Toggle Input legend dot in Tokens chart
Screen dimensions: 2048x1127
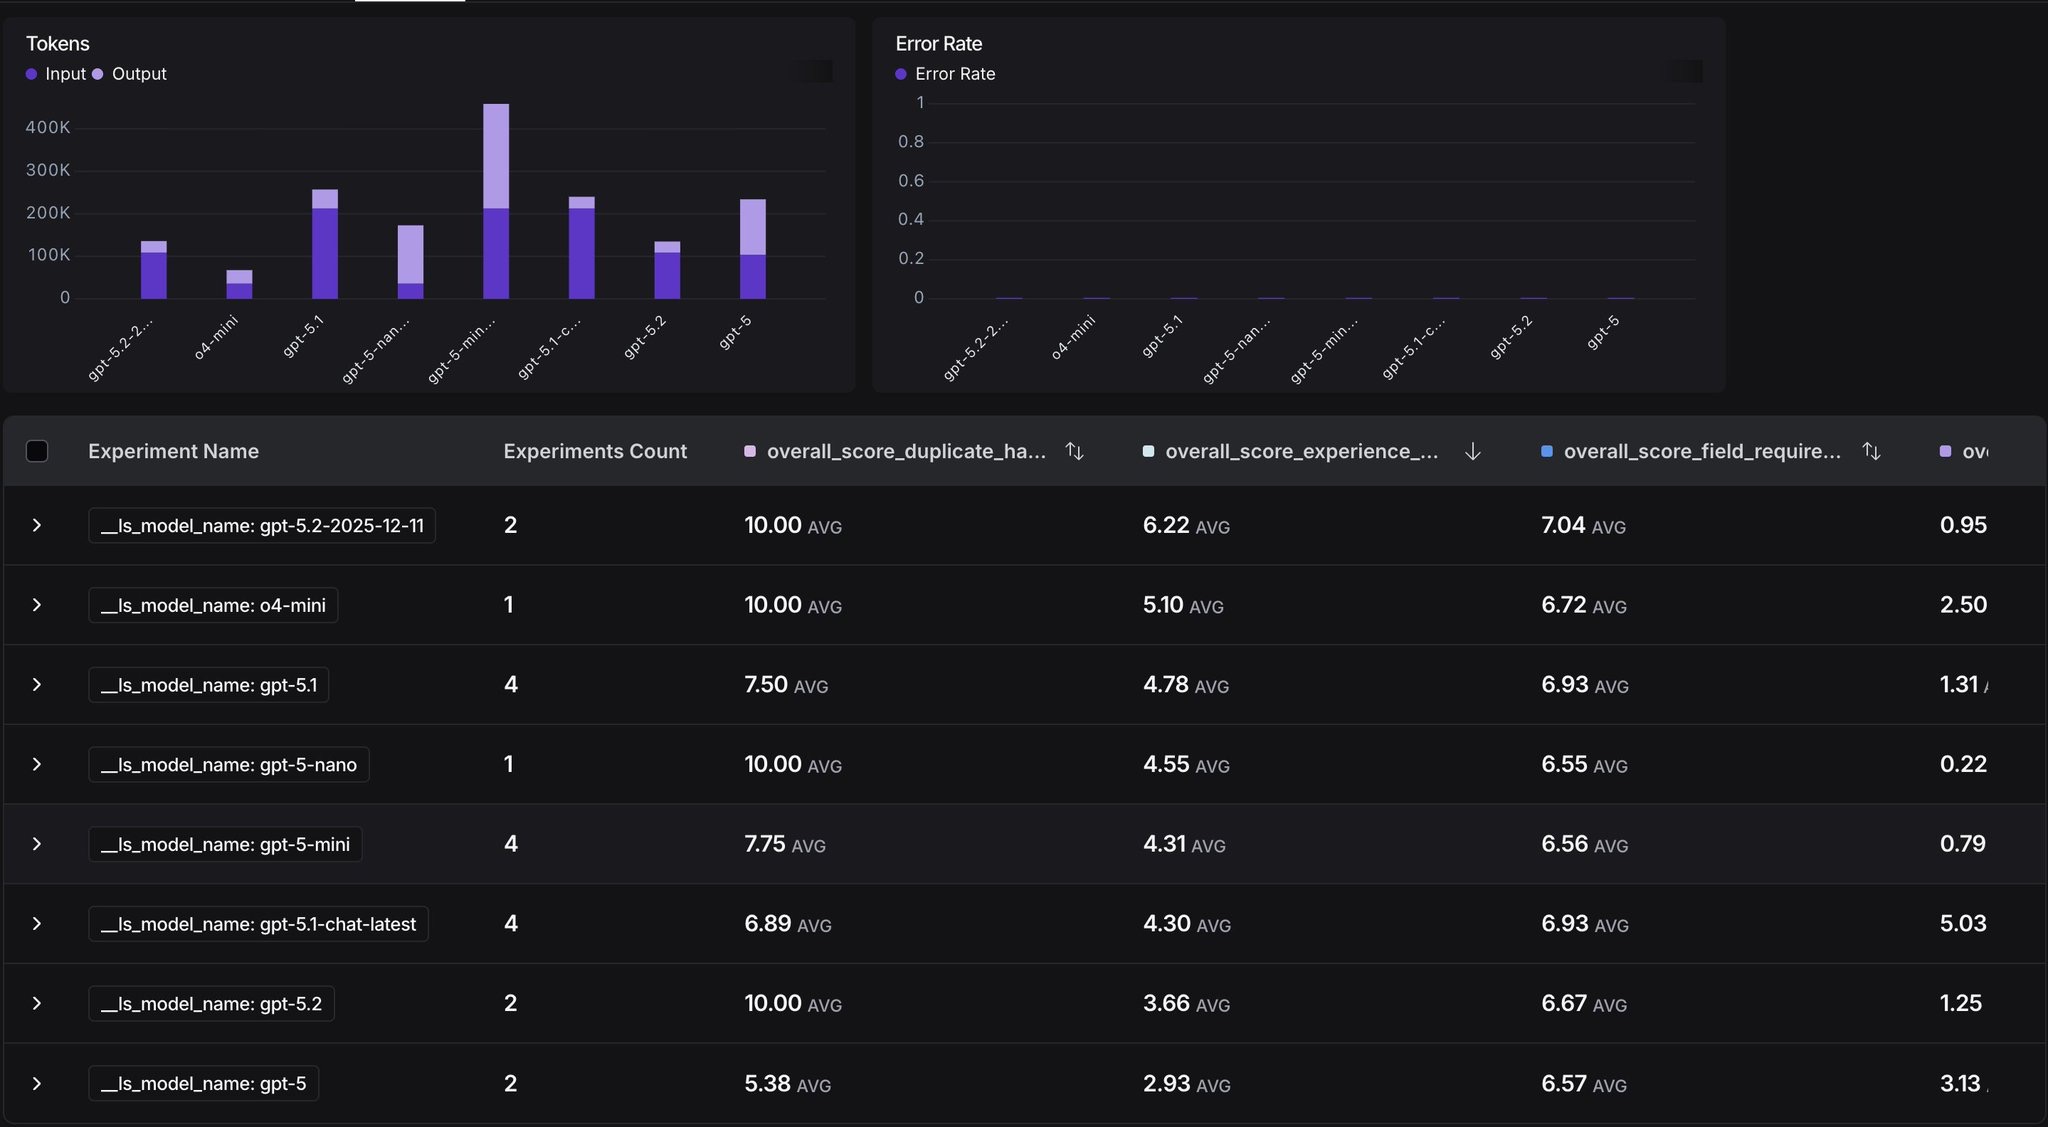coord(32,74)
